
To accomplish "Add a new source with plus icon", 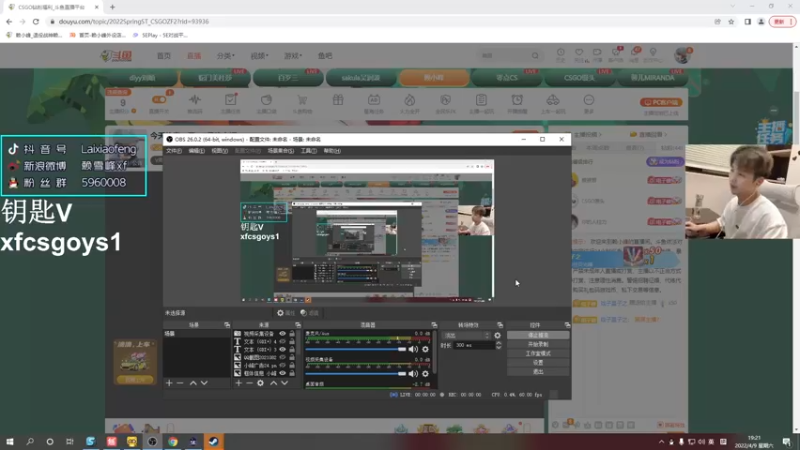I will [x=238, y=383].
